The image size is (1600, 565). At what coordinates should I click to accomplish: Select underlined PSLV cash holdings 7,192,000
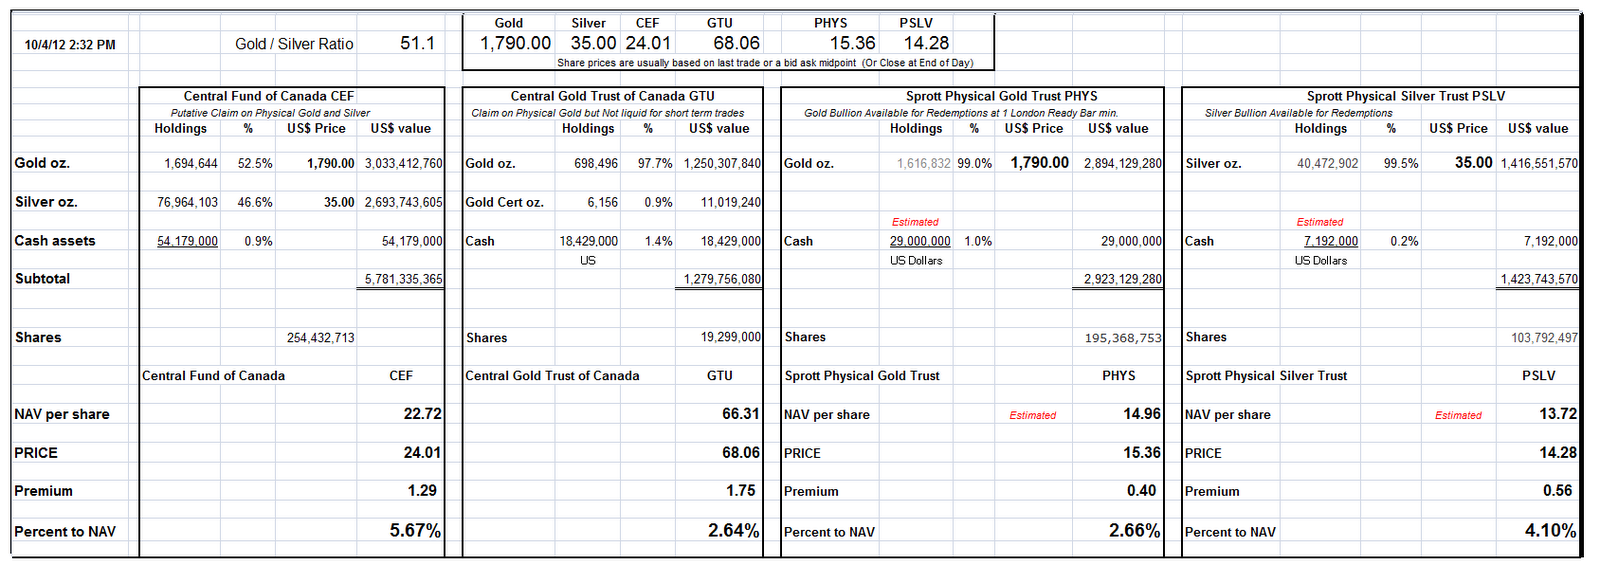[x=1331, y=241]
